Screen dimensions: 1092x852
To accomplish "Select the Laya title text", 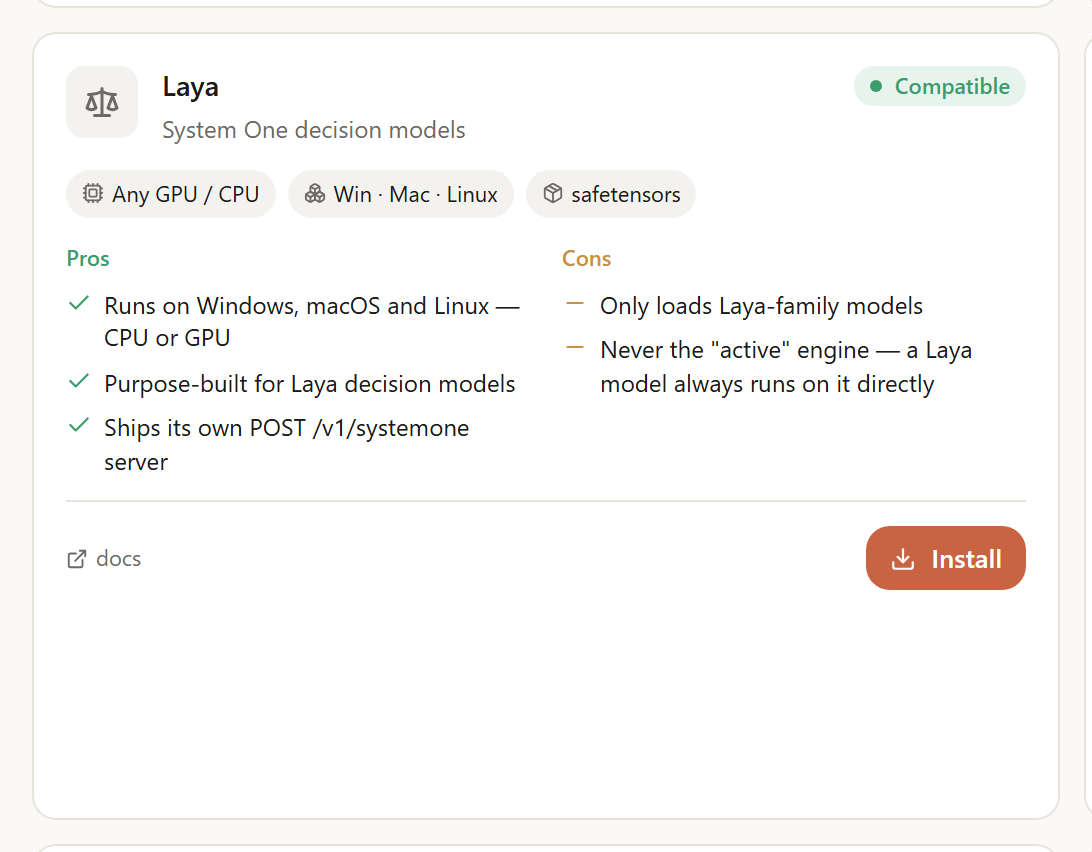I will (190, 88).
